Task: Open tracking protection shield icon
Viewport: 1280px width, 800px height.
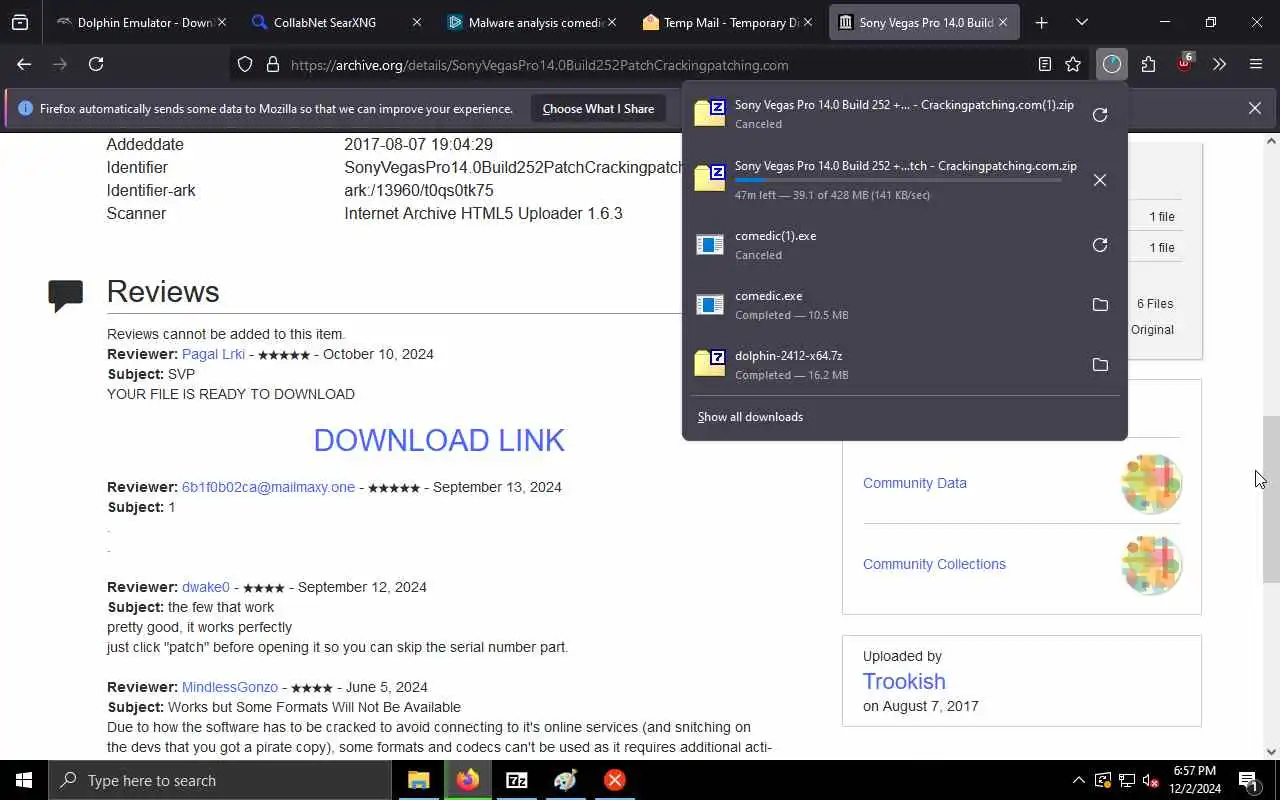Action: [245, 65]
